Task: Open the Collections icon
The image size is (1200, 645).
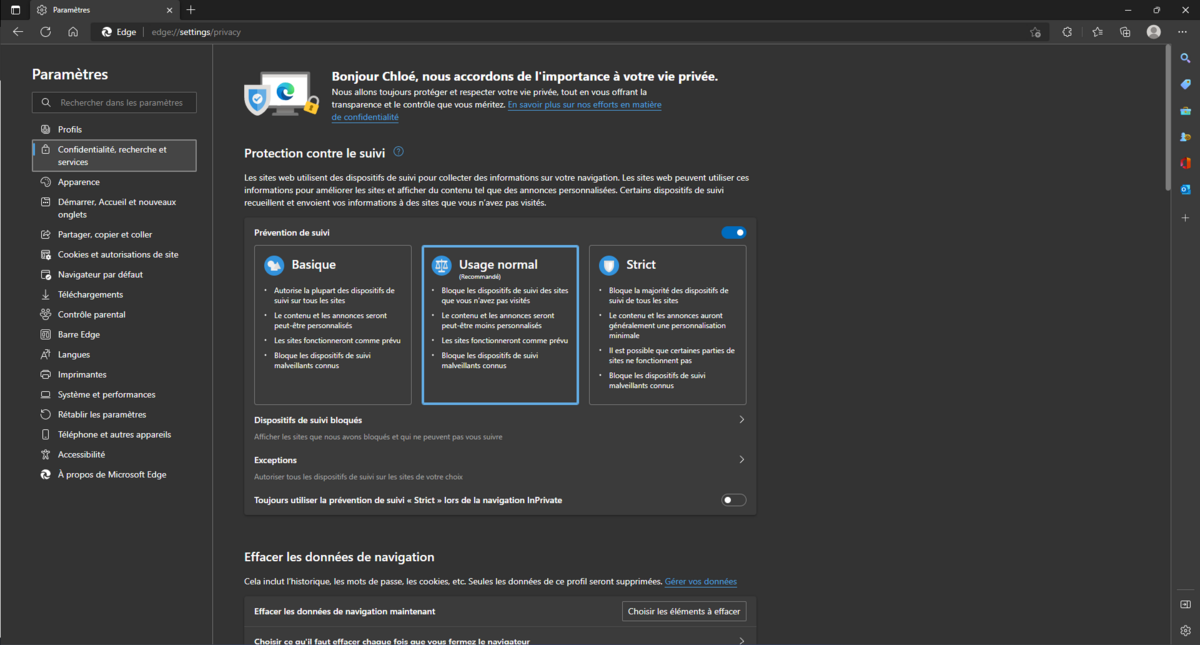Action: coord(1125,32)
